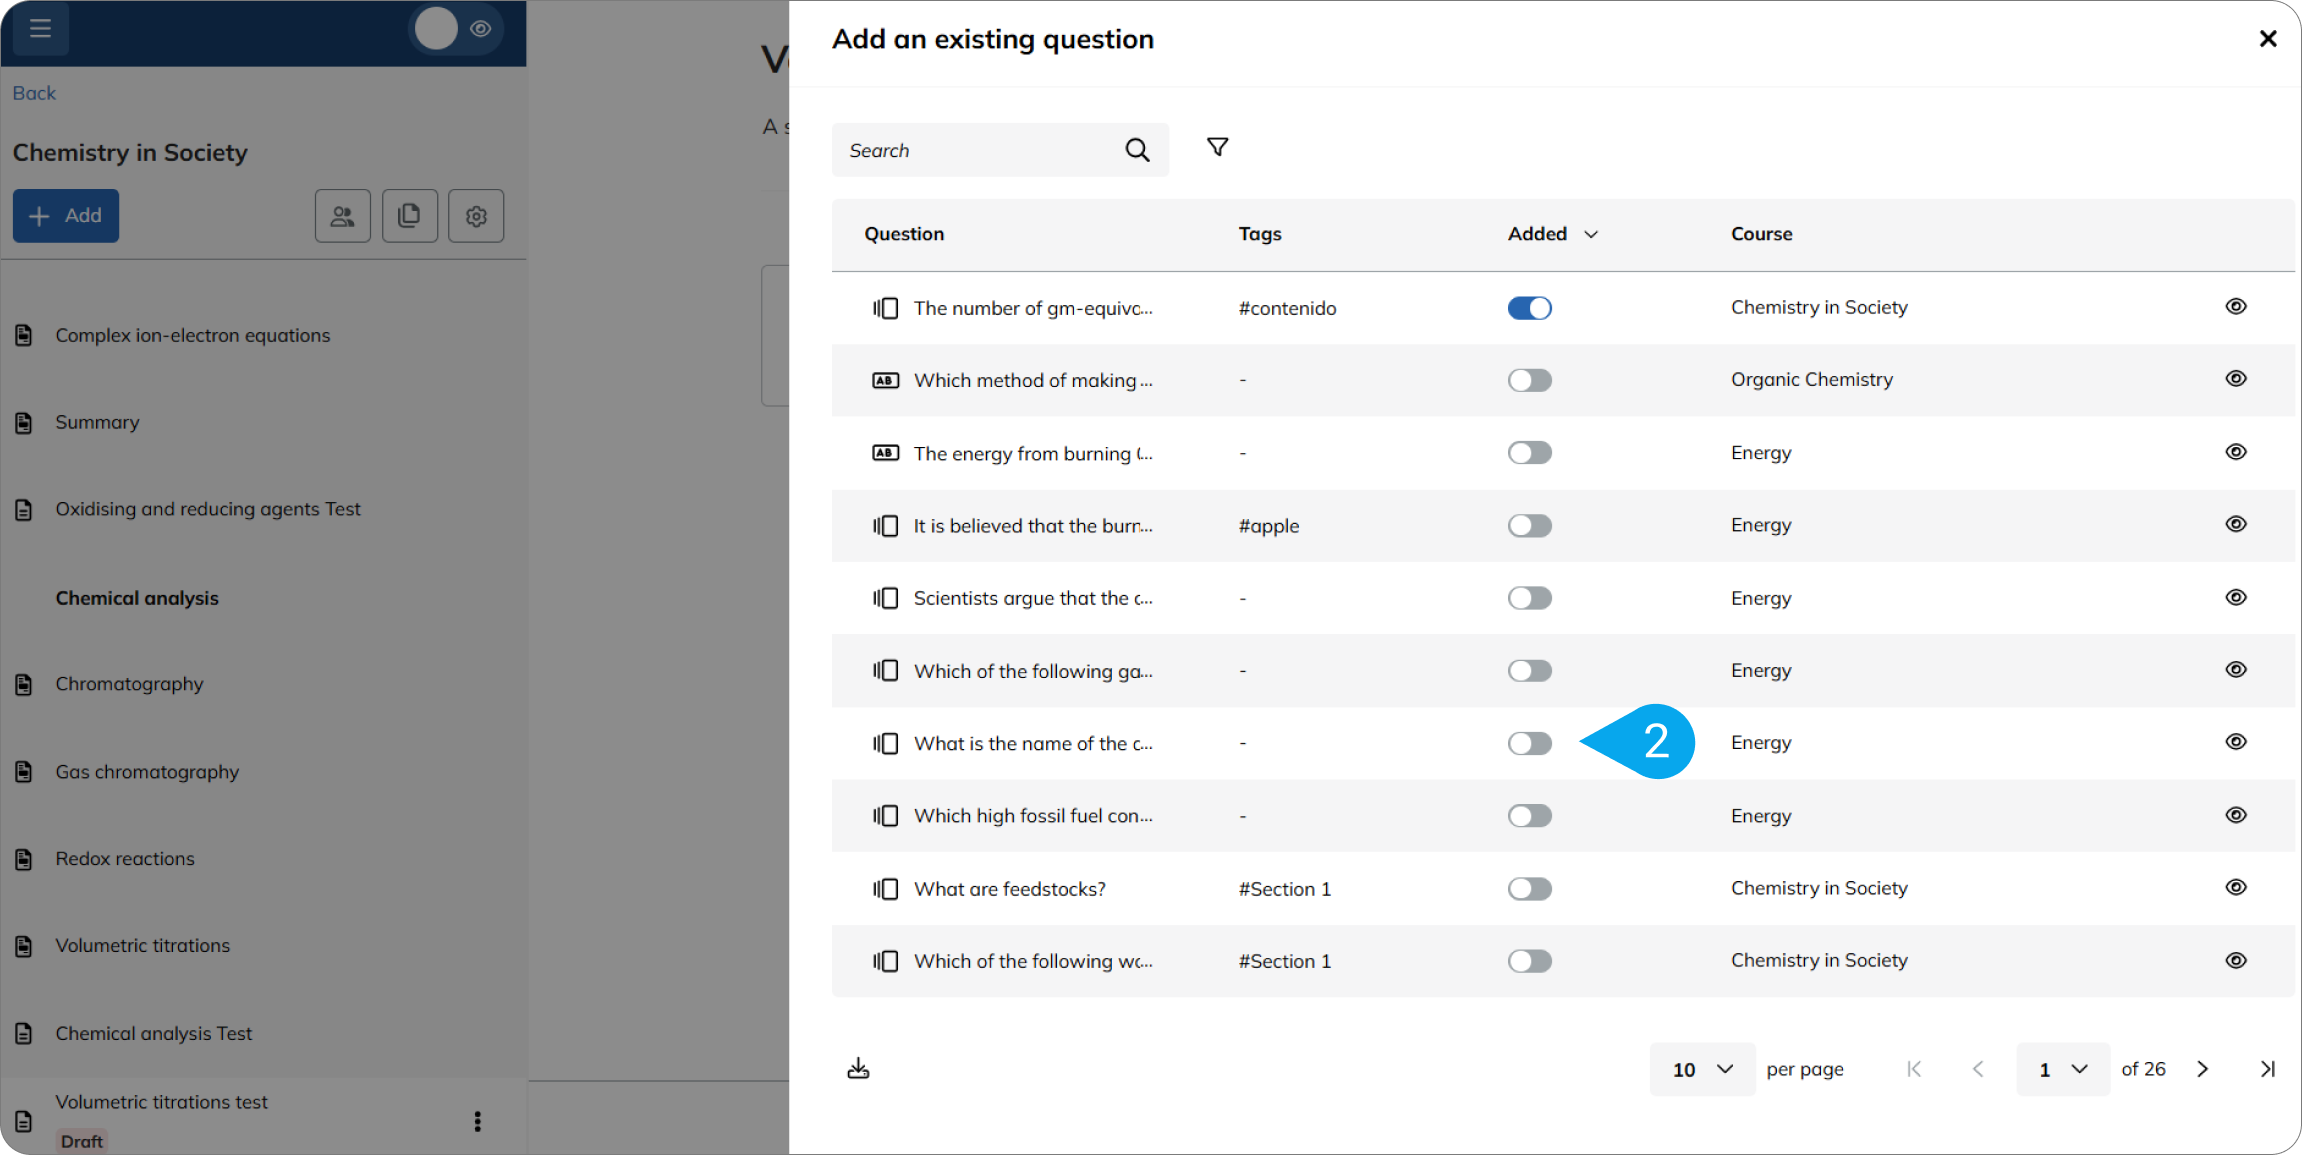Viewport: 2302px width, 1155px height.
Task: Preview 'It is believed that the burn' question
Action: (2236, 524)
